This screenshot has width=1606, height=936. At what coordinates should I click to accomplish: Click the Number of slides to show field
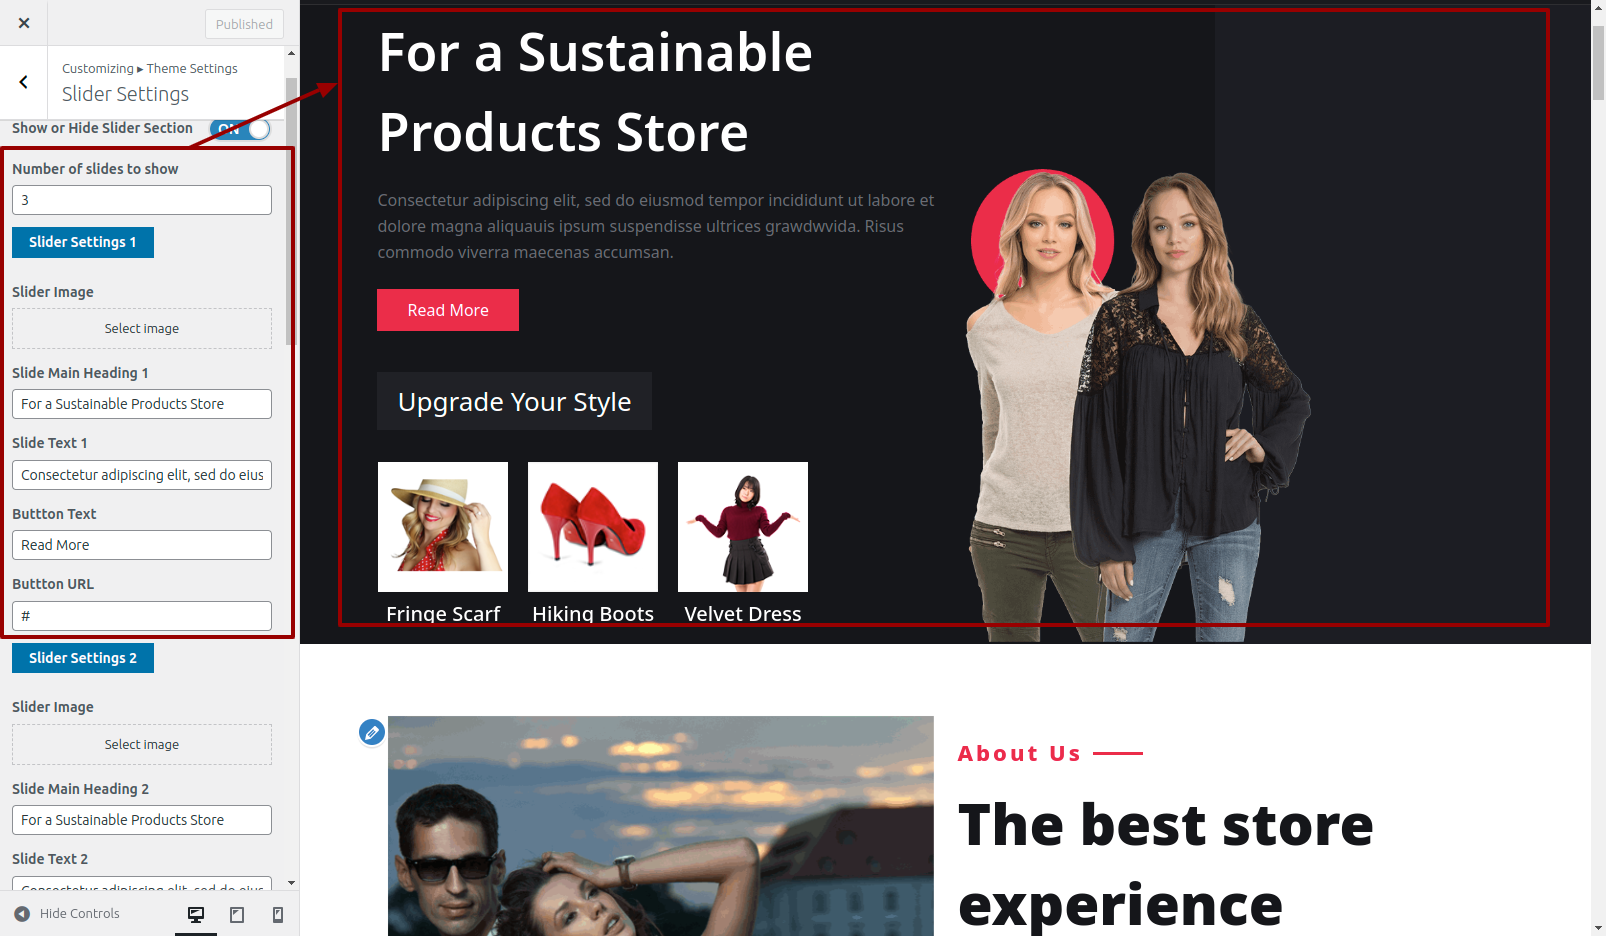click(142, 200)
